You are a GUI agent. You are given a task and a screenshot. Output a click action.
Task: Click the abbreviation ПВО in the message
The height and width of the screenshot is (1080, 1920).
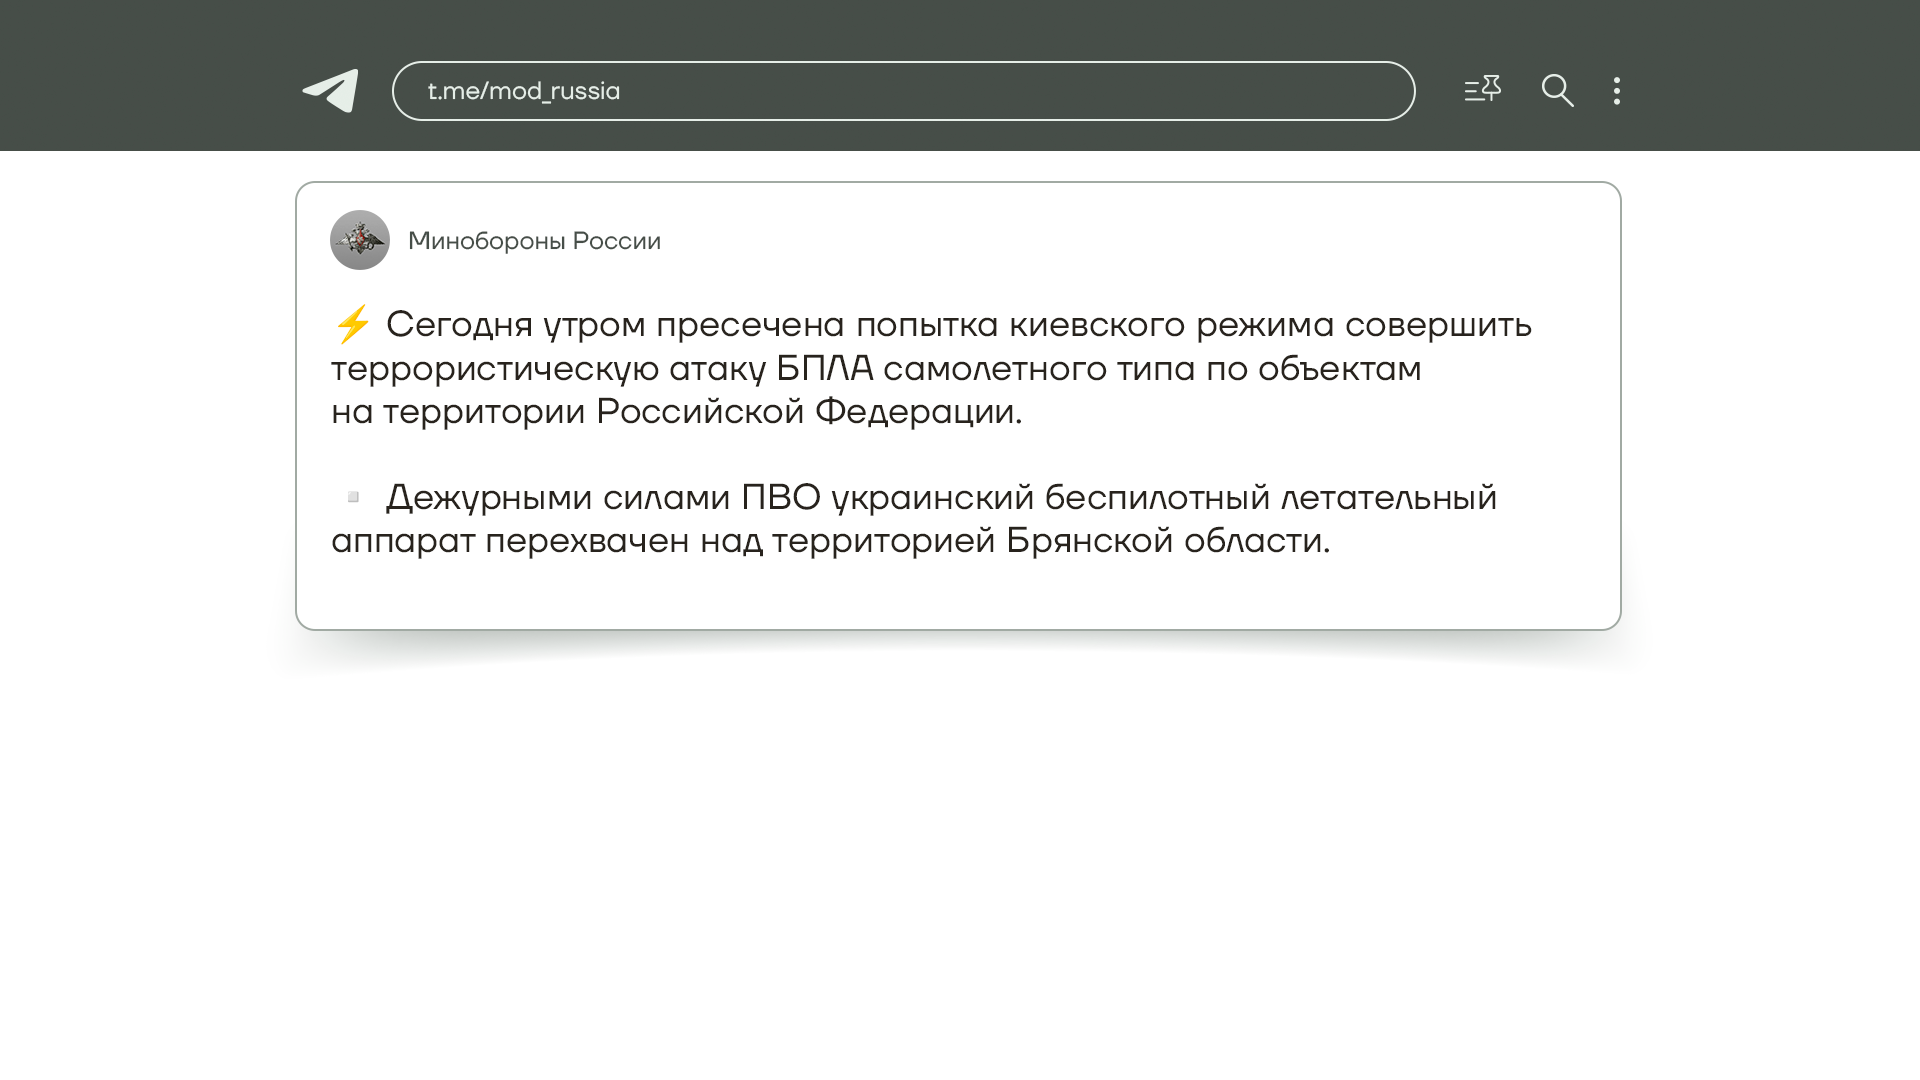780,498
